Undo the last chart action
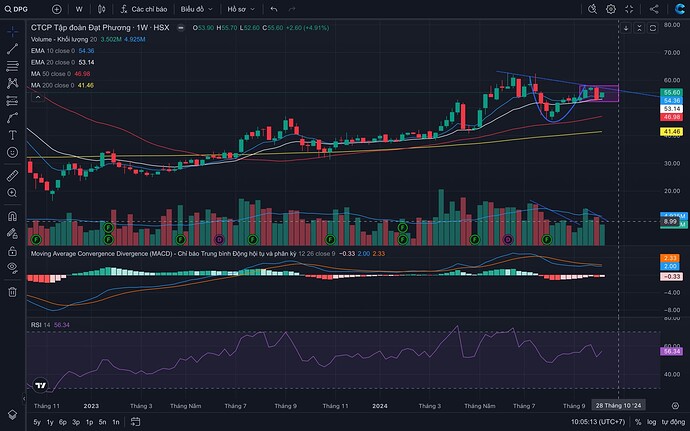The width and height of the screenshot is (690, 431). point(274,9)
